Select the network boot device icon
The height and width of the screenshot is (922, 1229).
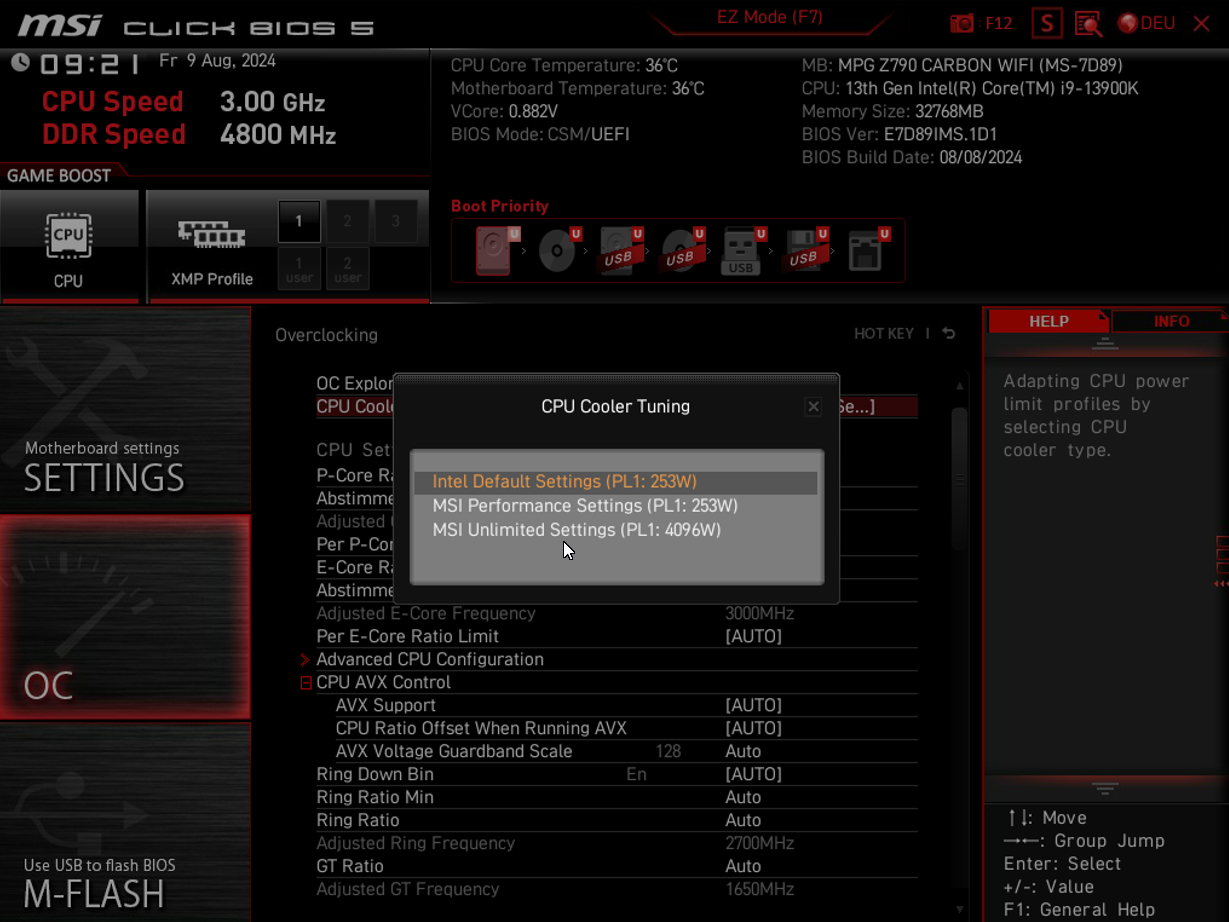[x=866, y=250]
